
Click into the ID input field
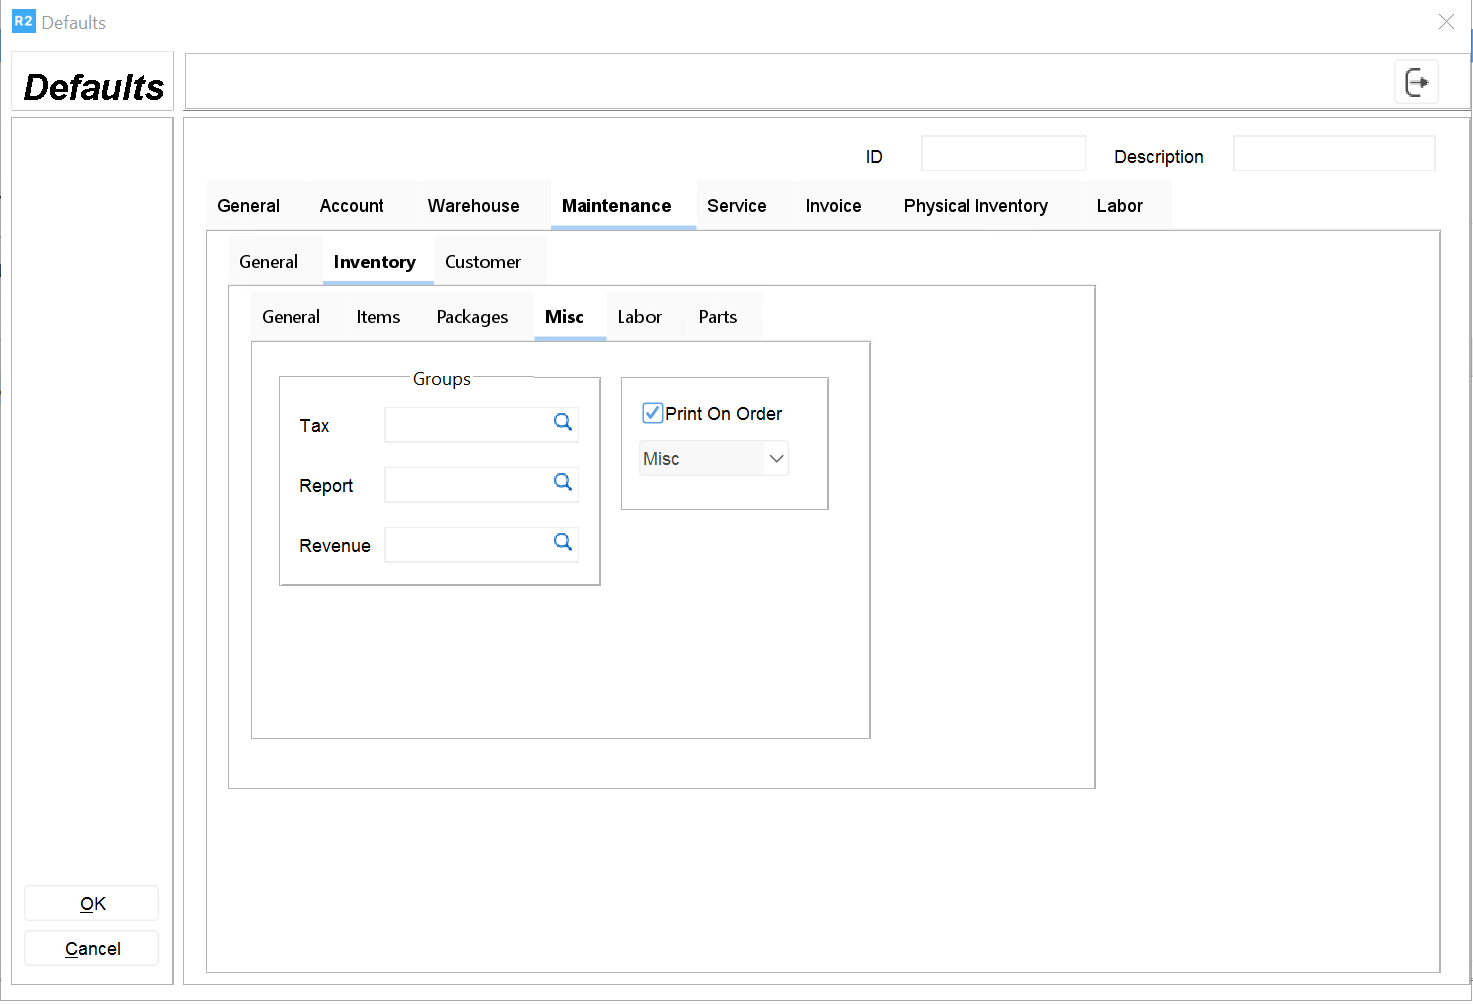1002,154
